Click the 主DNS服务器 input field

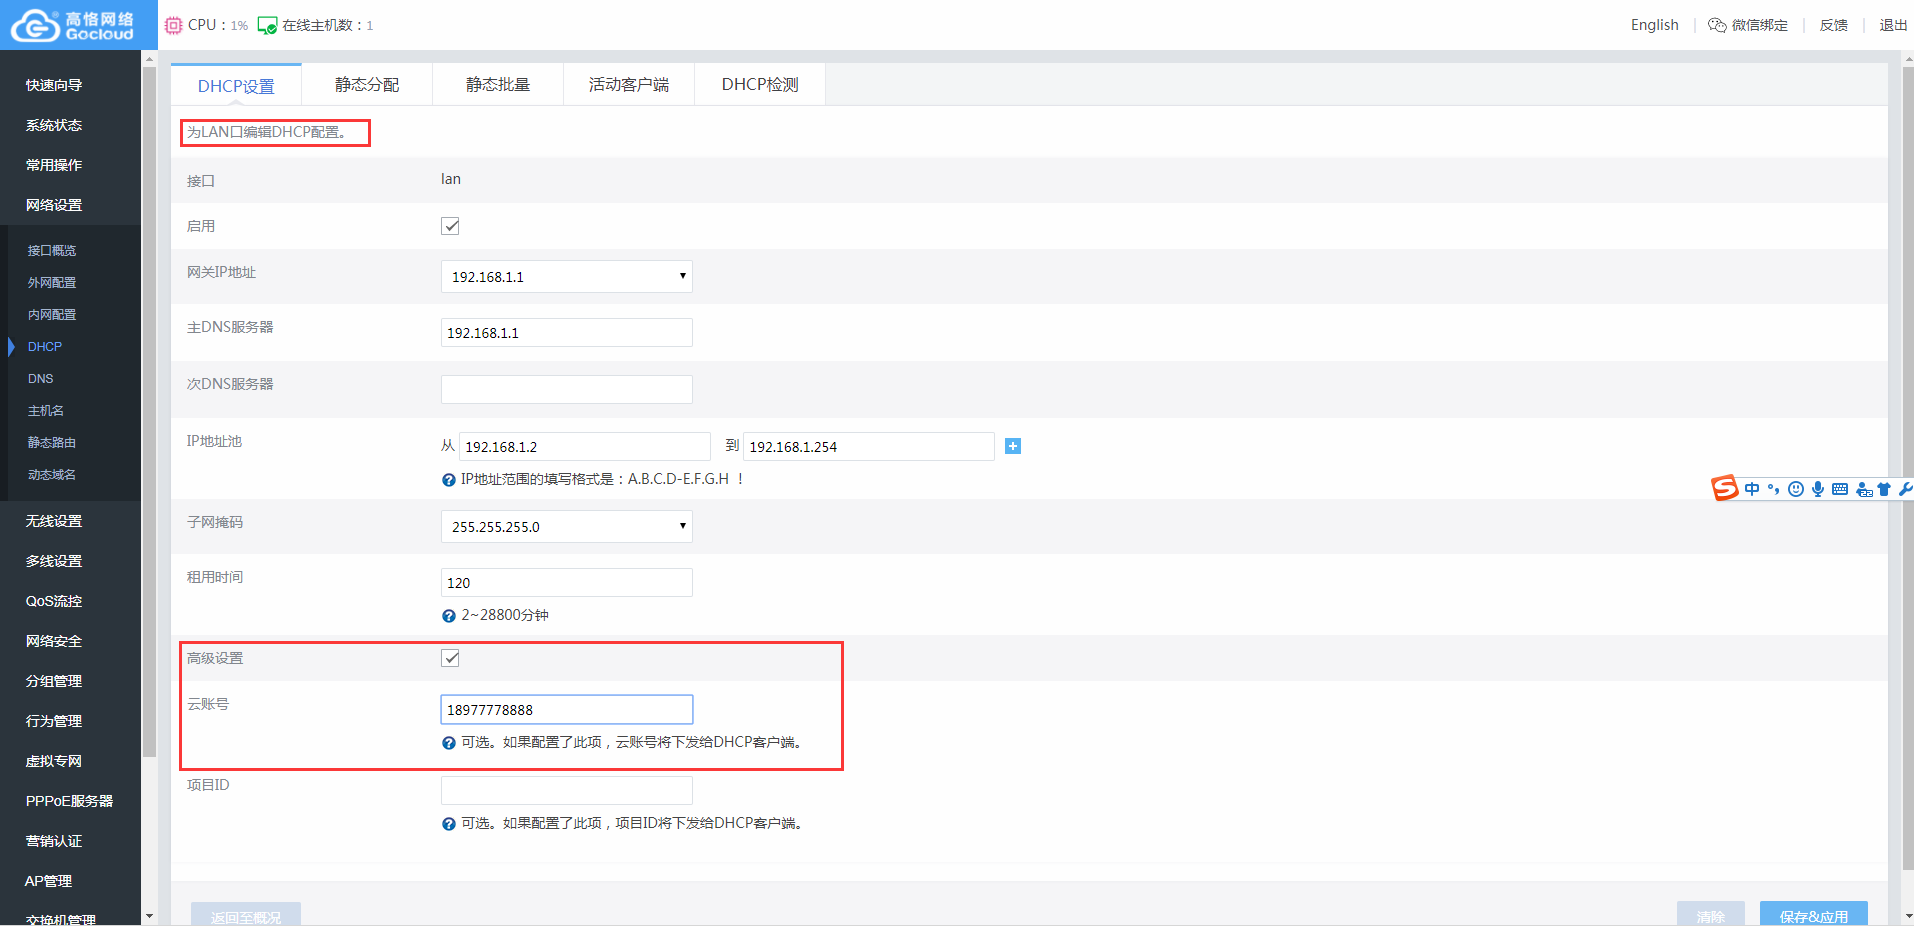click(x=567, y=333)
